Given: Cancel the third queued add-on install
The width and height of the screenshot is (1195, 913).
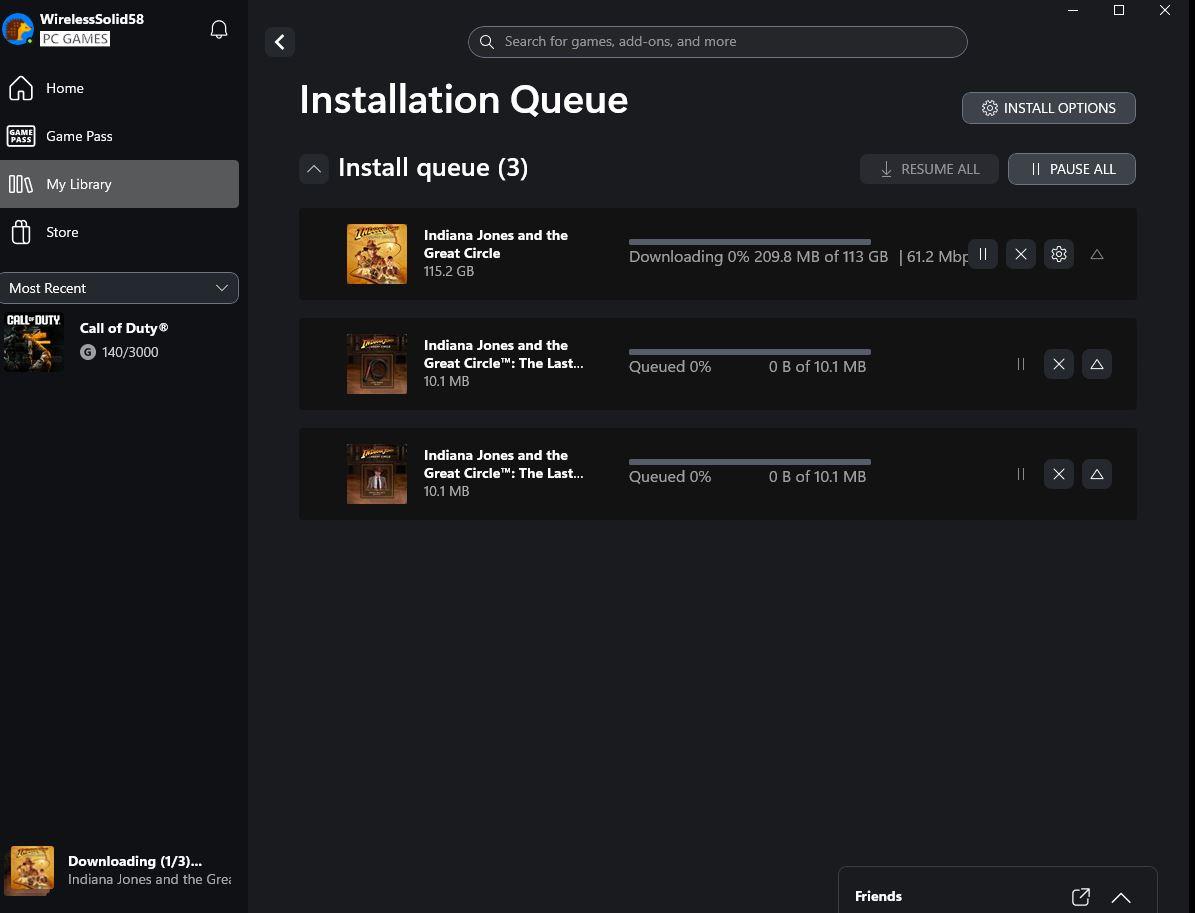Looking at the screenshot, I should (1059, 475).
